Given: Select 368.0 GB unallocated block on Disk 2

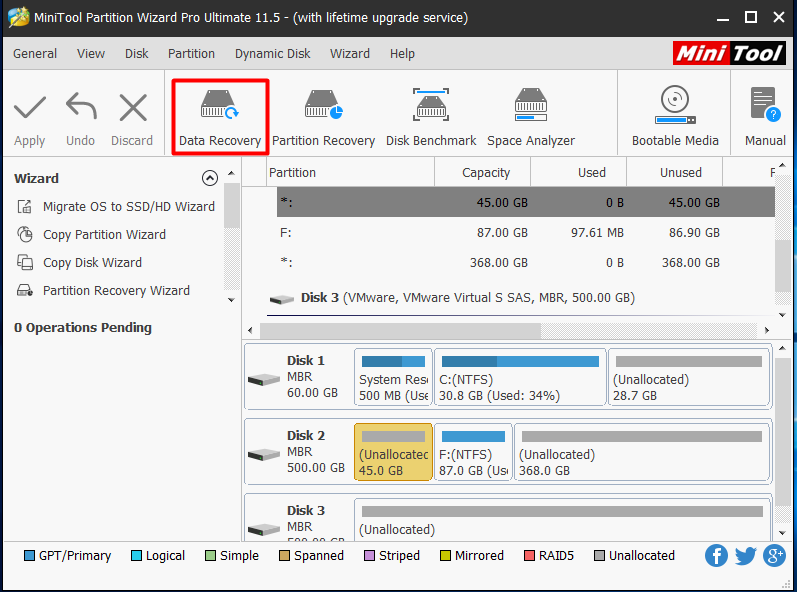Looking at the screenshot, I should (642, 452).
